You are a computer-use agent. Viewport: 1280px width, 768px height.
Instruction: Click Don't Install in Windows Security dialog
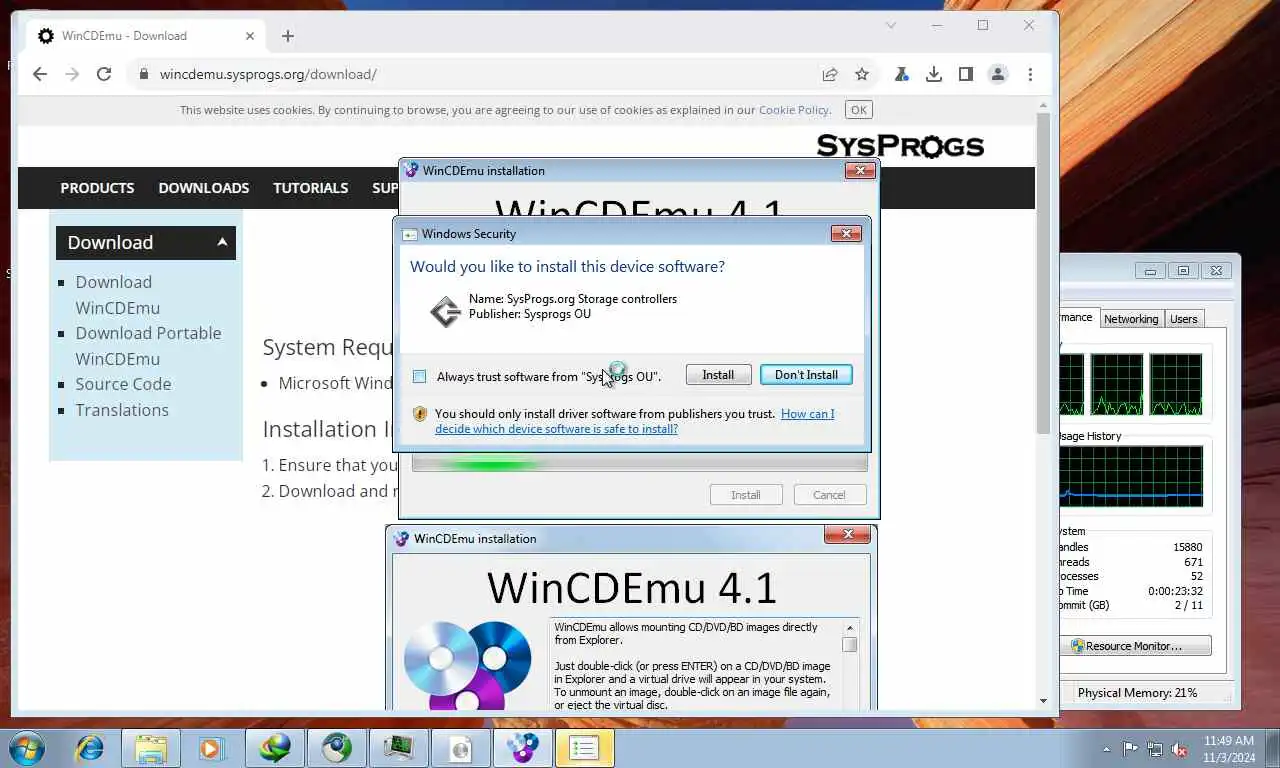[806, 375]
